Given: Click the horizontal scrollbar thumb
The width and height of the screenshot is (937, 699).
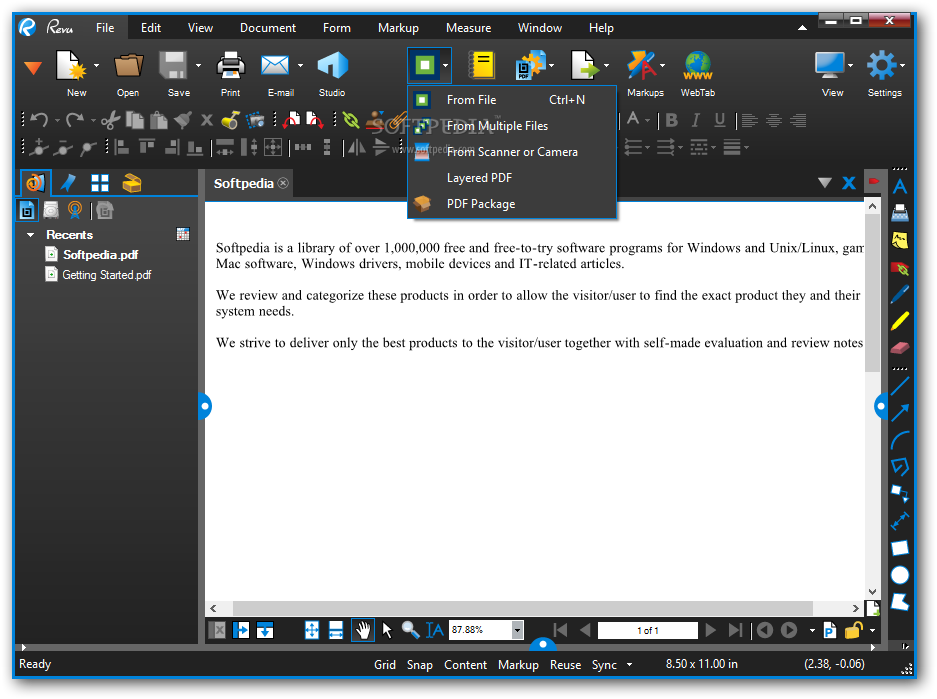Looking at the screenshot, I should point(522,608).
